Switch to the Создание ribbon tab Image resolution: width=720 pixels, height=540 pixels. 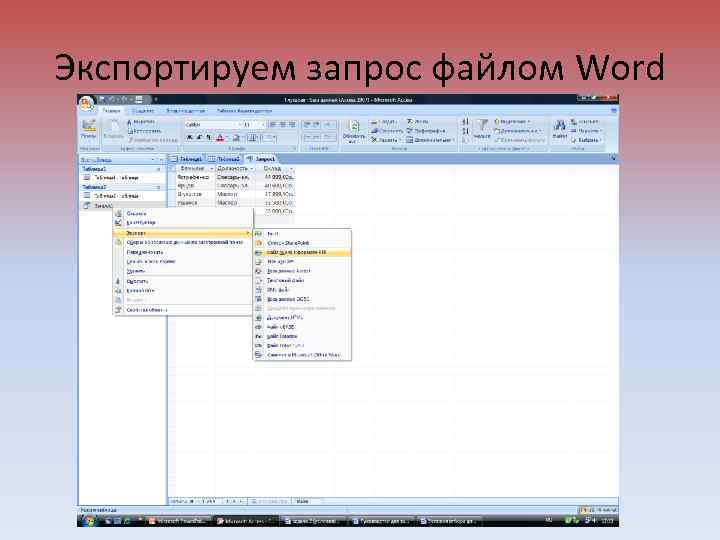(143, 111)
